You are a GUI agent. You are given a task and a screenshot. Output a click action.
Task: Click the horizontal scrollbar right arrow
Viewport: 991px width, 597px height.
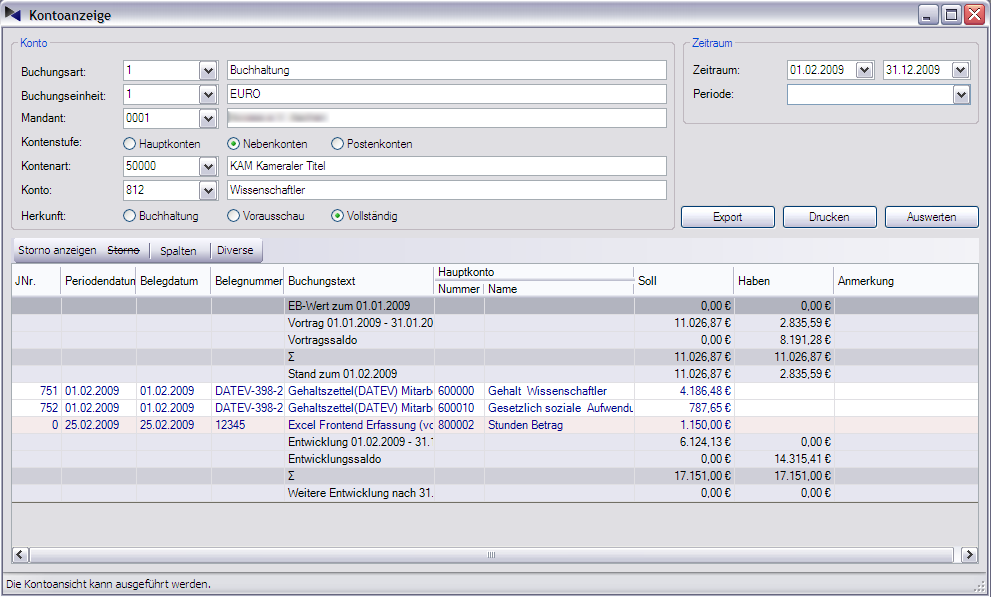tap(968, 555)
